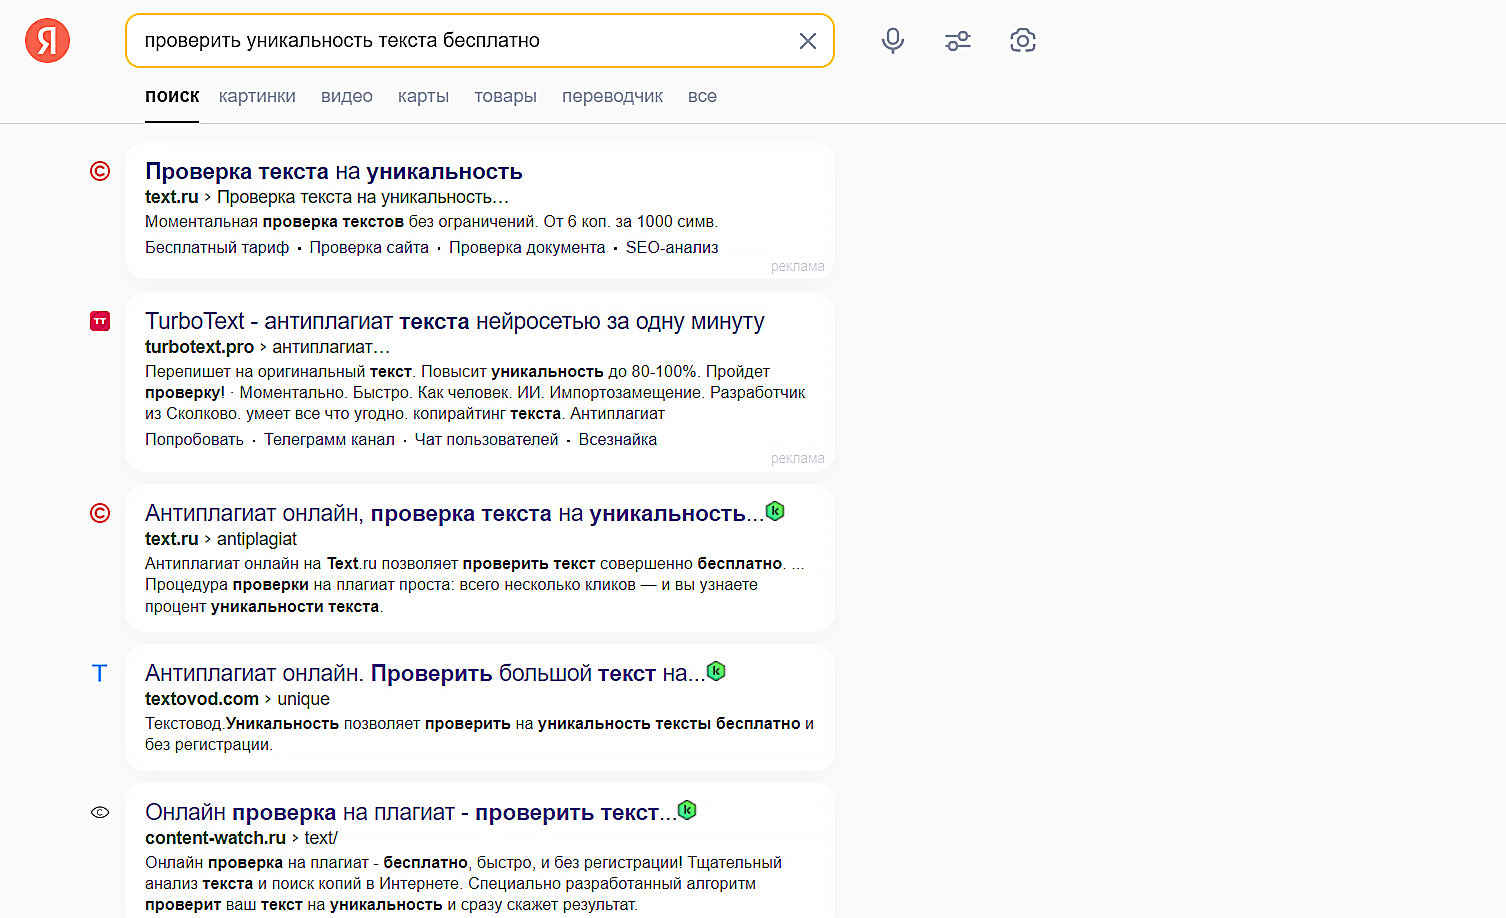This screenshot has height=918, width=1506.
Task: Open search settings sliders icon
Action: (958, 41)
